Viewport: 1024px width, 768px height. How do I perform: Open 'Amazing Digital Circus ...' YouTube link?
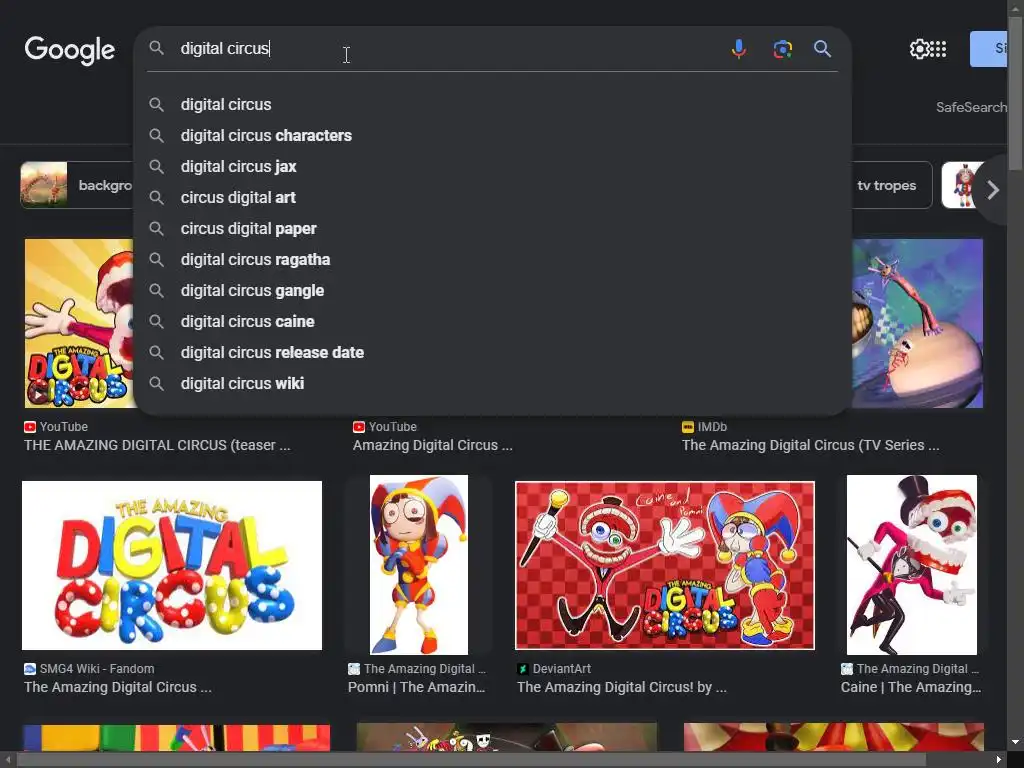(x=432, y=445)
